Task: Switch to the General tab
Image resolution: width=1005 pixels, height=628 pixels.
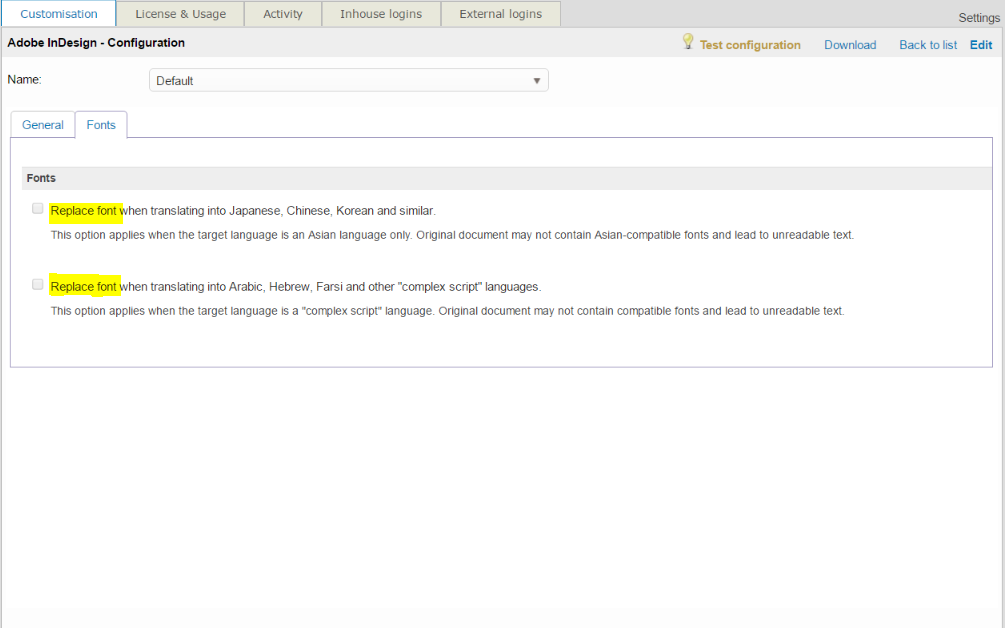Action: tap(43, 125)
